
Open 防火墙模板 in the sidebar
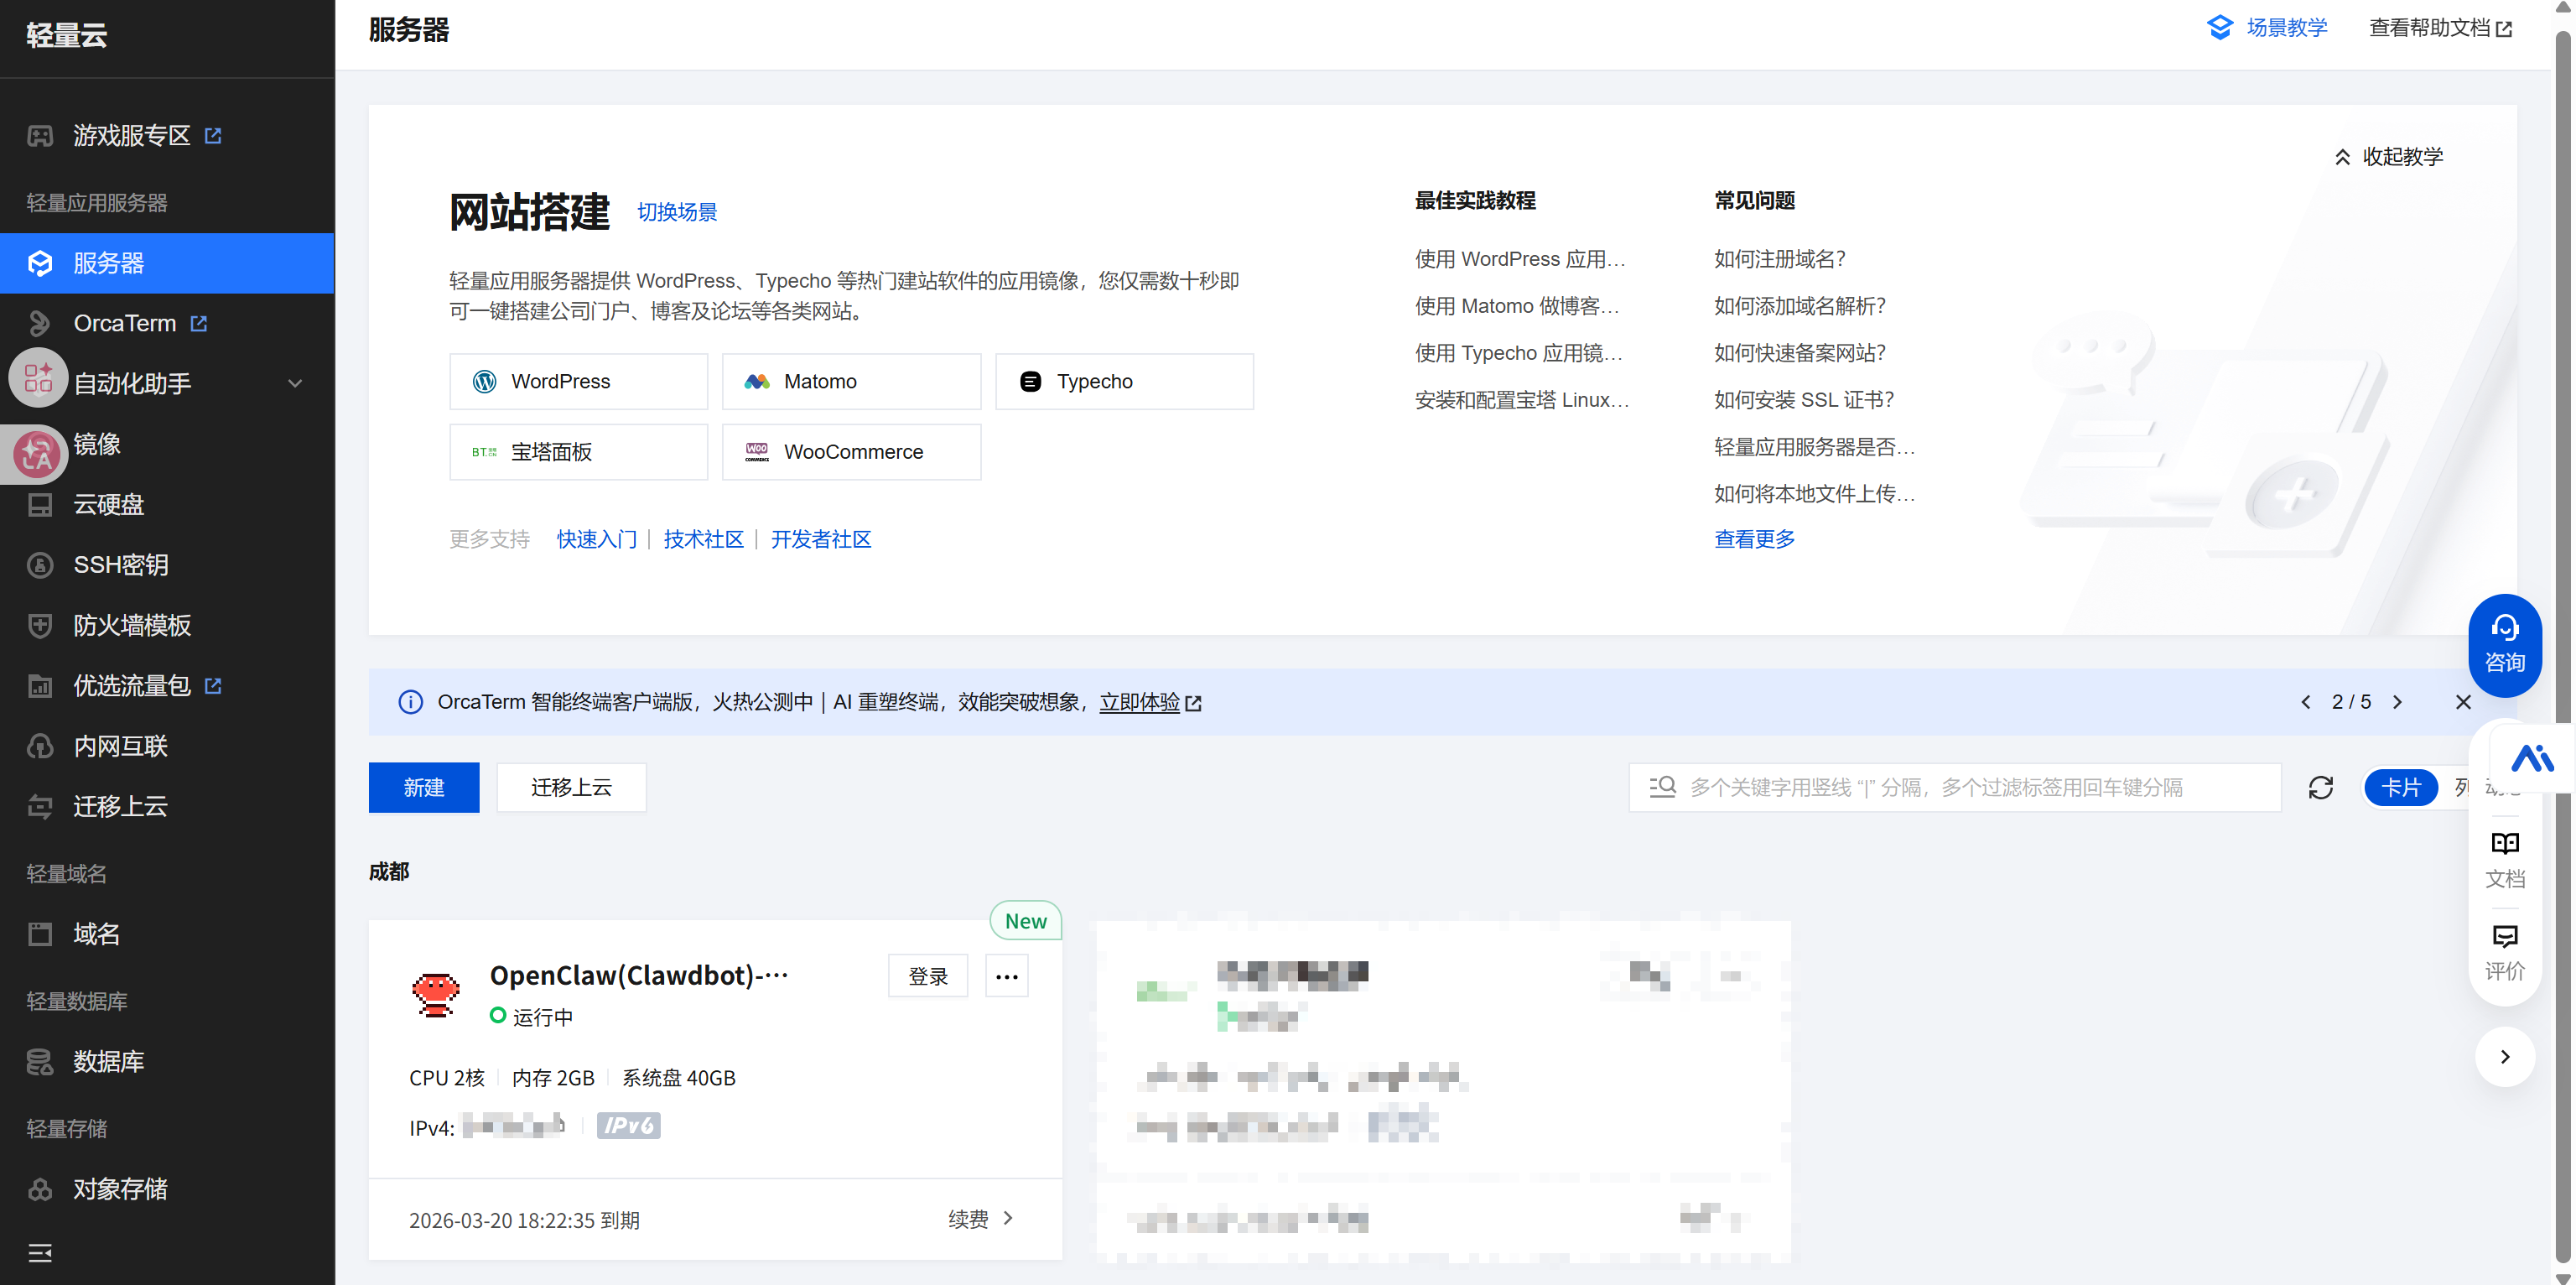pyautogui.click(x=132, y=625)
